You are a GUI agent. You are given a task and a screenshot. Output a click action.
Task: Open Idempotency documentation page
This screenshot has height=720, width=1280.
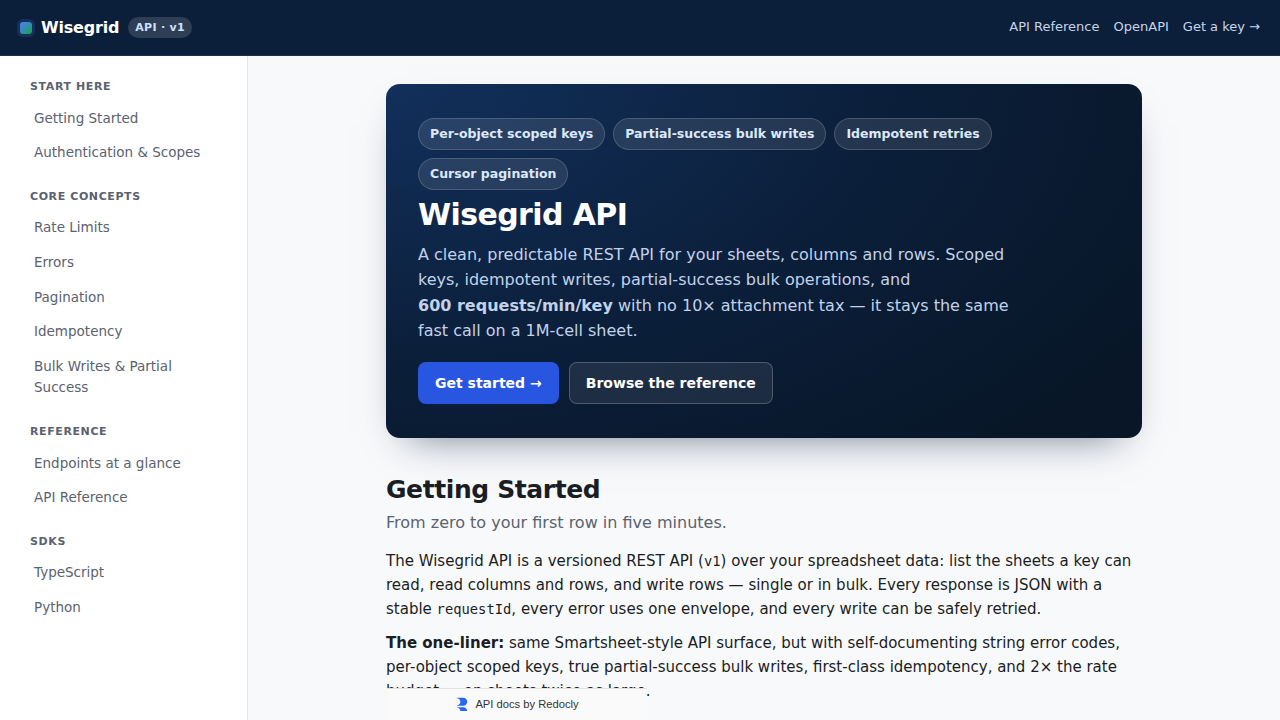coord(78,331)
